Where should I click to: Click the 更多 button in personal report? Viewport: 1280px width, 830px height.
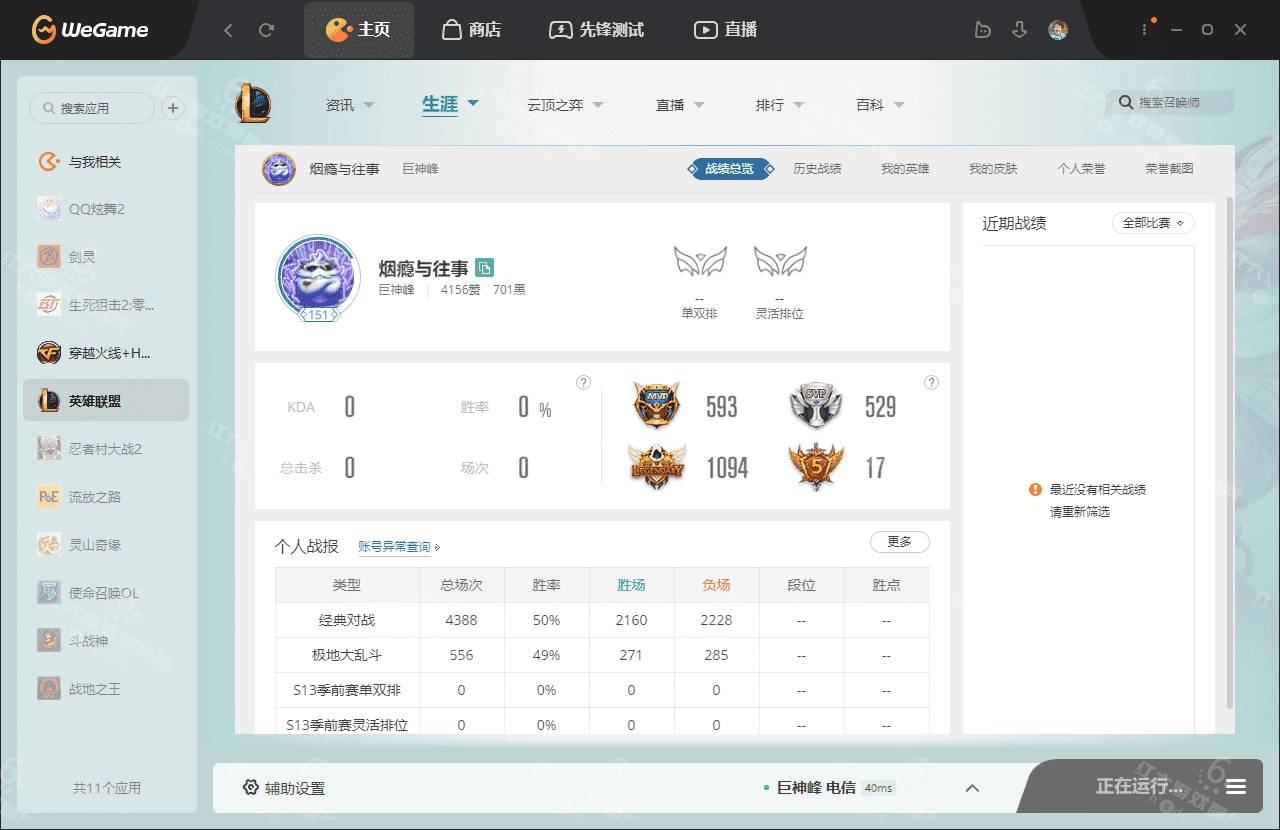[x=899, y=542]
